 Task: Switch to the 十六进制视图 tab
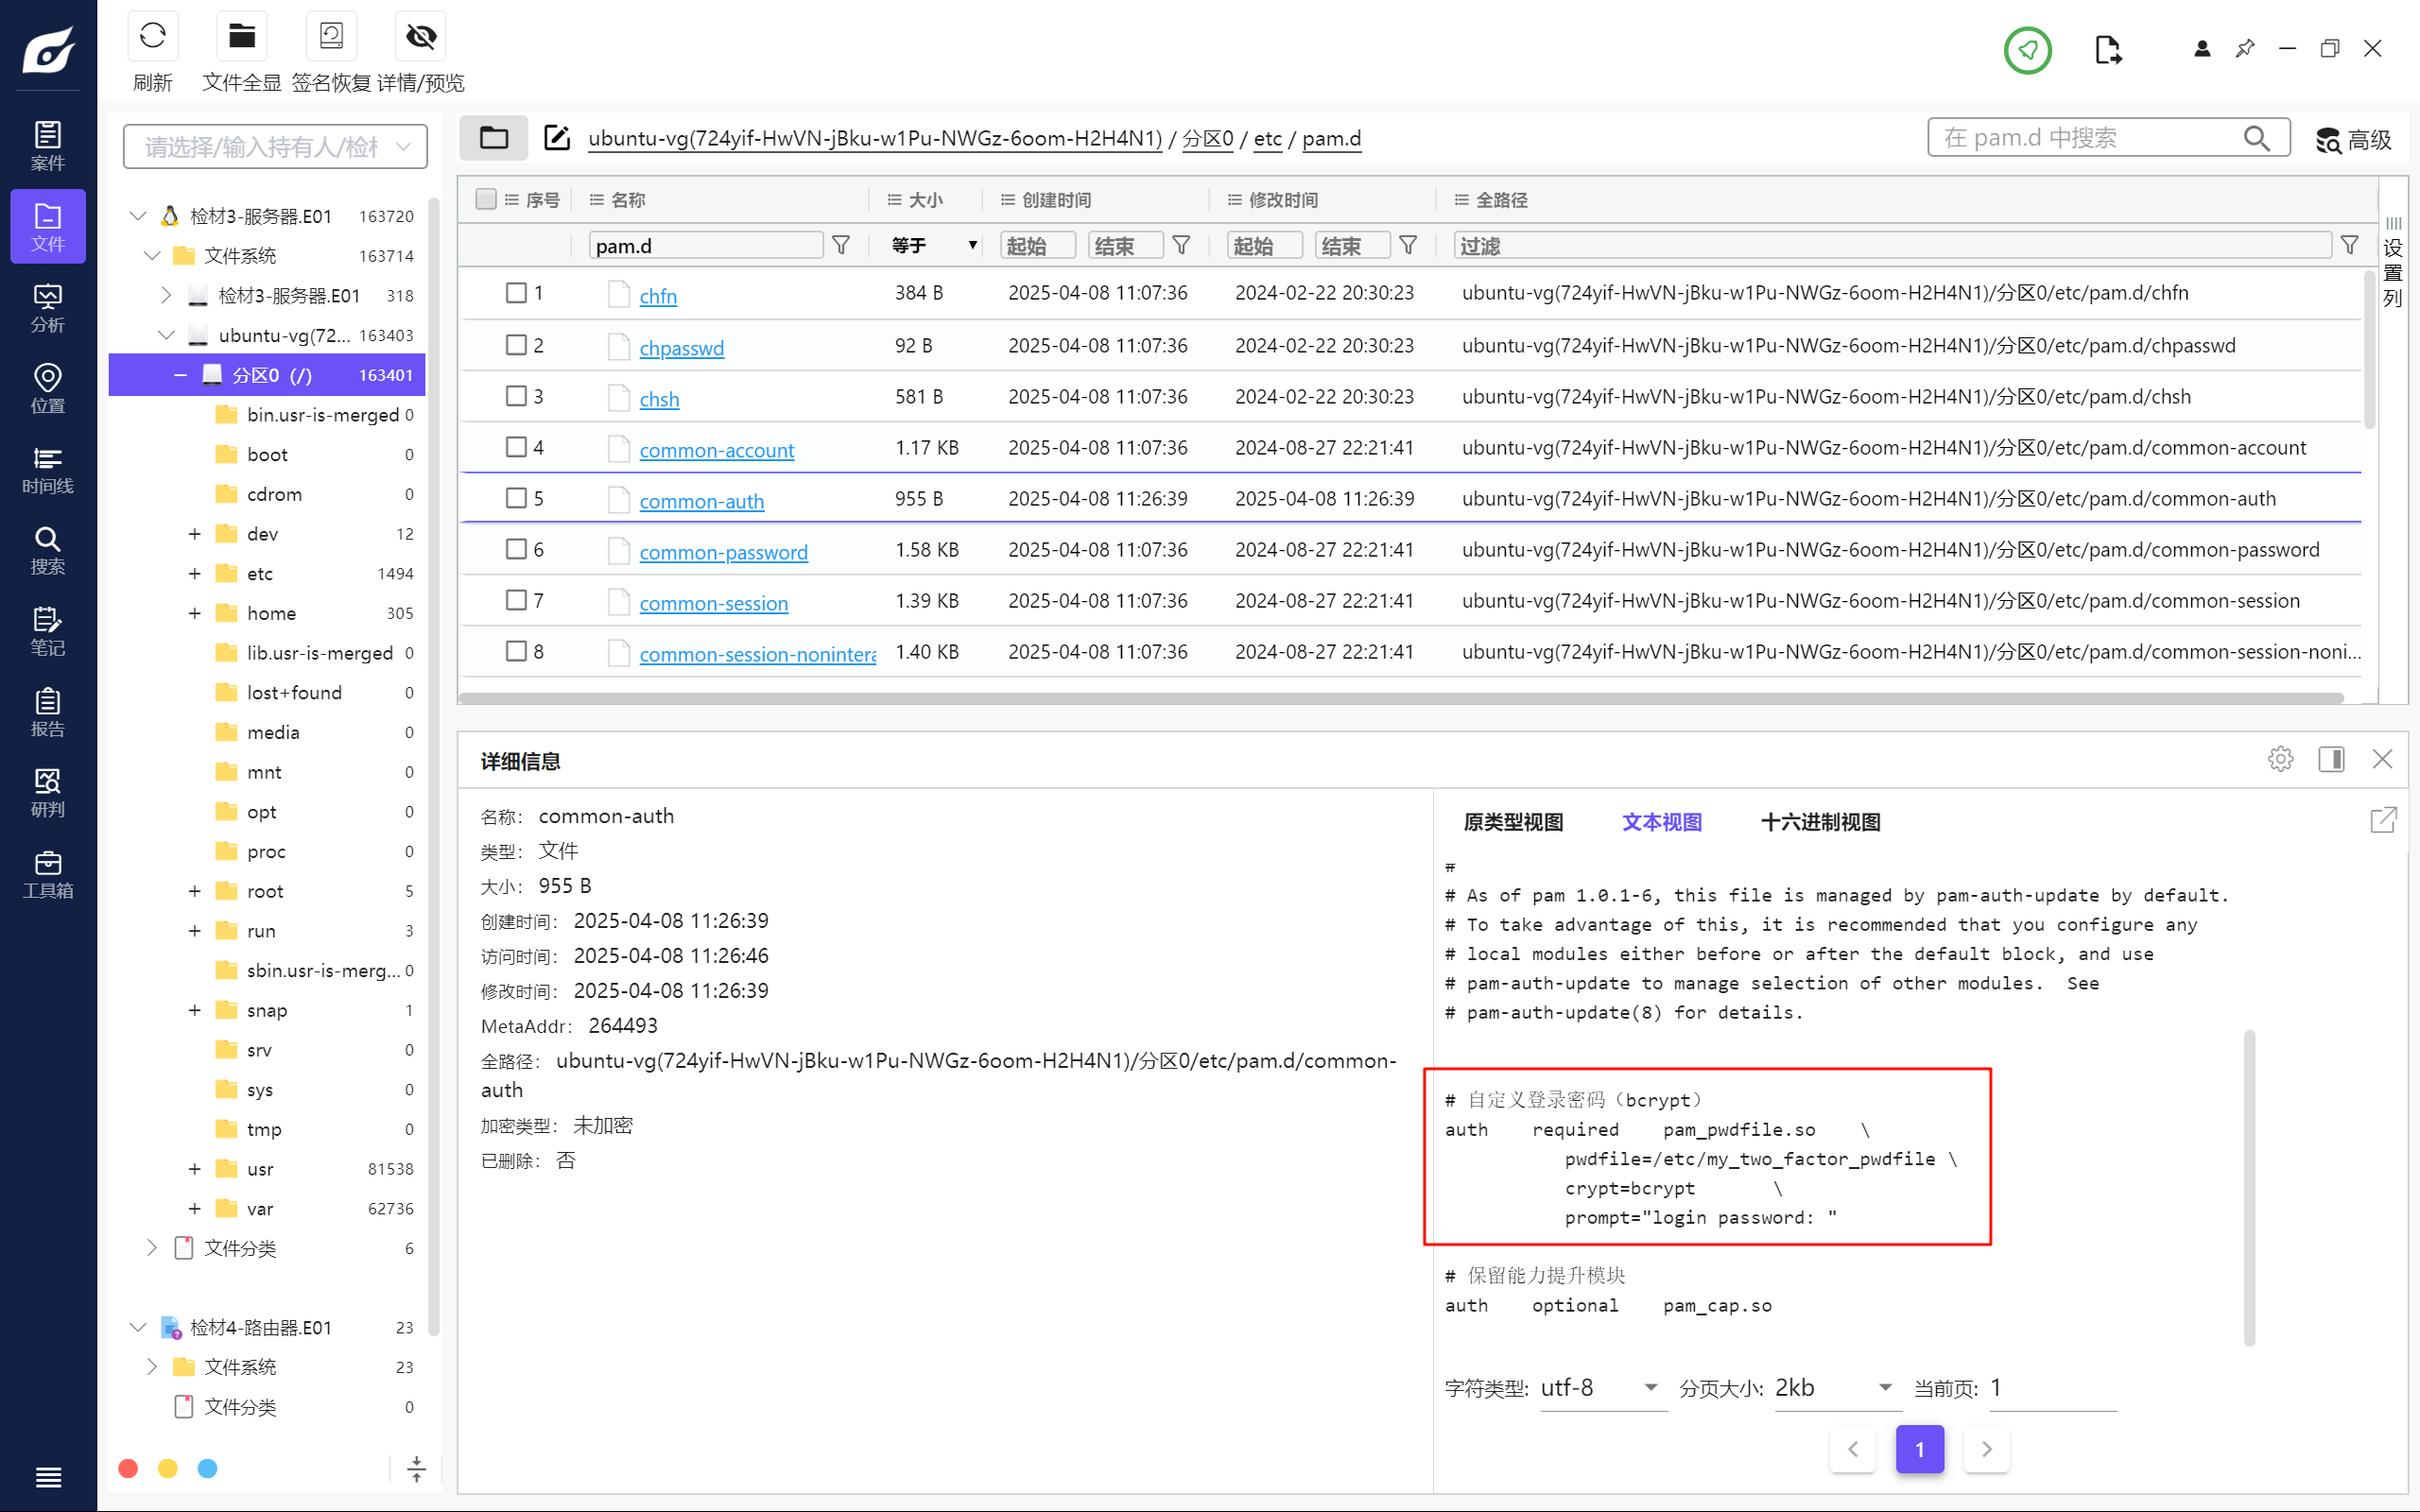pyautogui.click(x=1820, y=822)
